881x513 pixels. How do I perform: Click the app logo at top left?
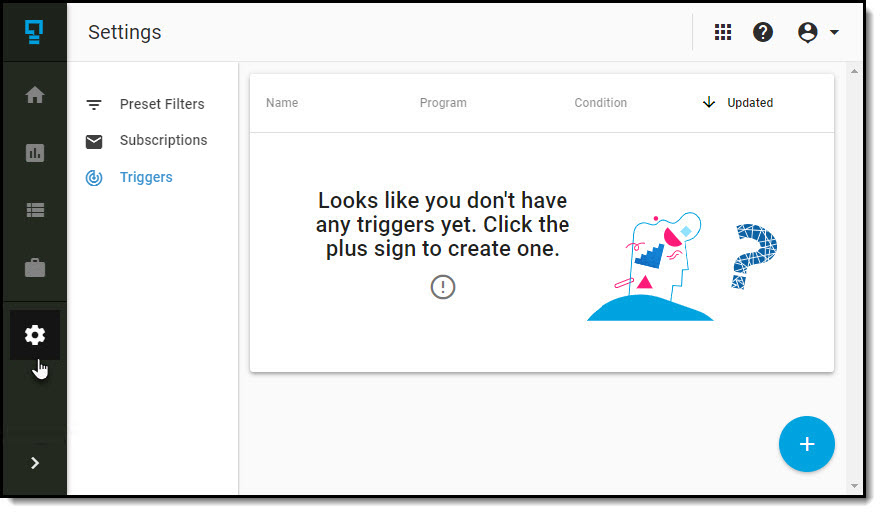click(x=34, y=32)
